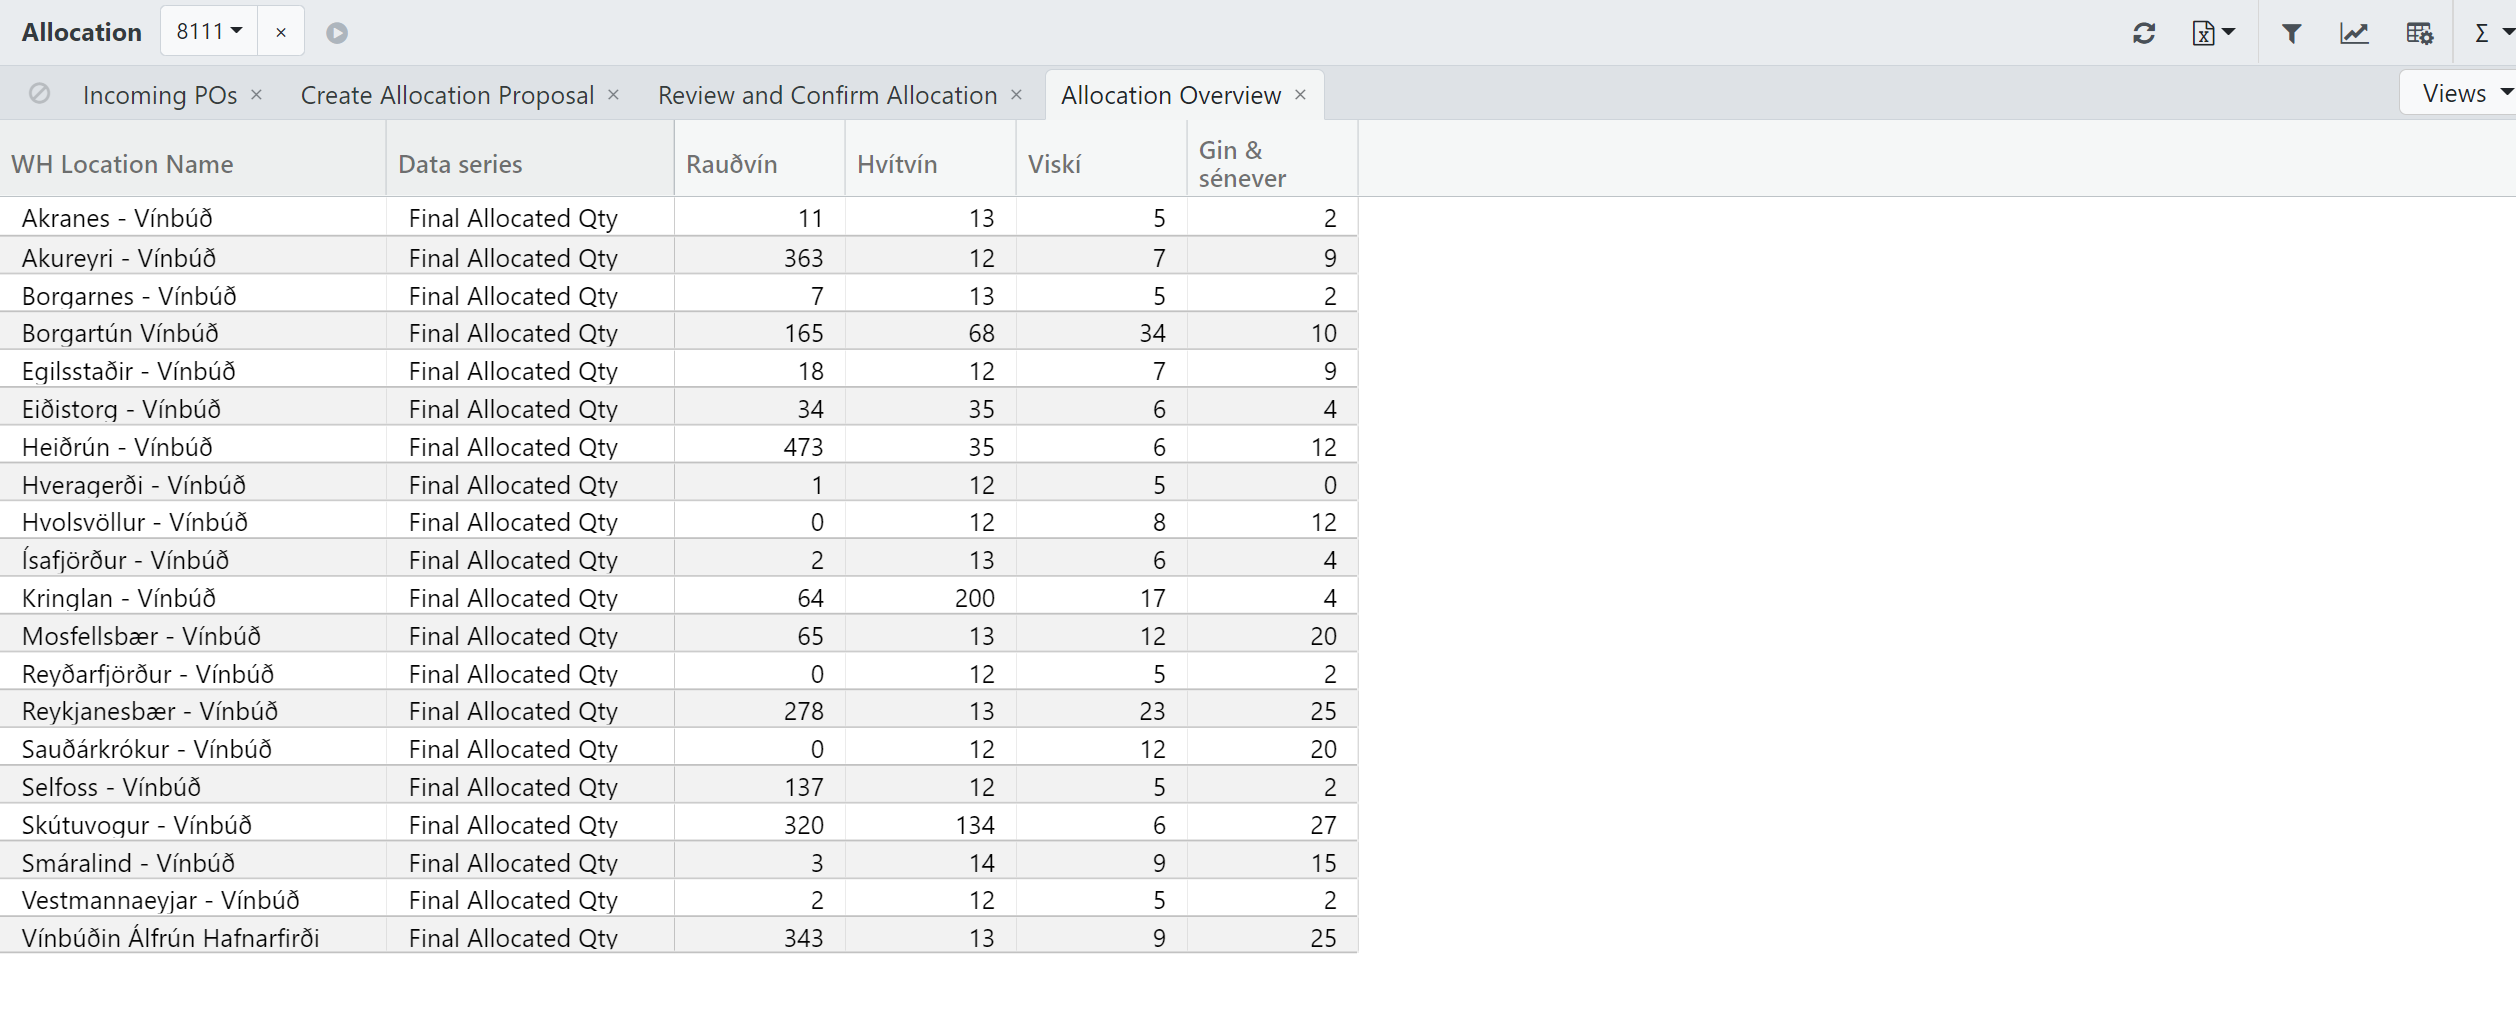Close the Incoming POs tab

point(257,95)
